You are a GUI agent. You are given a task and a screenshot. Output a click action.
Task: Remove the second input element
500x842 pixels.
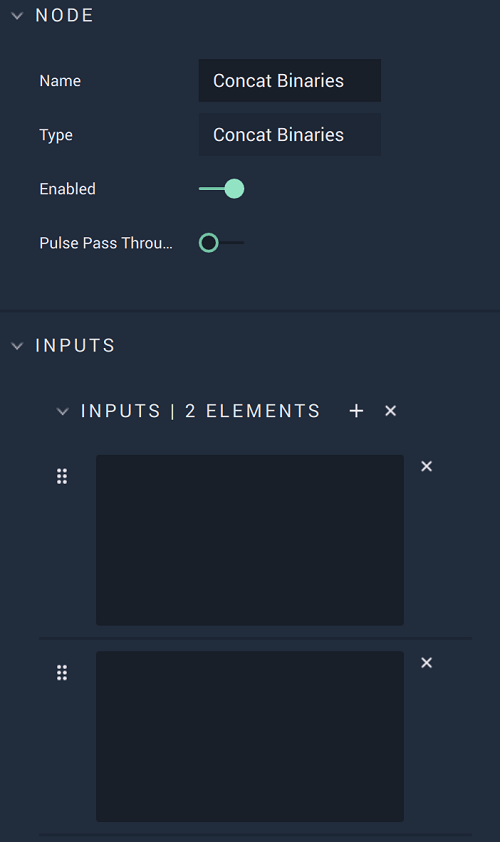[426, 663]
